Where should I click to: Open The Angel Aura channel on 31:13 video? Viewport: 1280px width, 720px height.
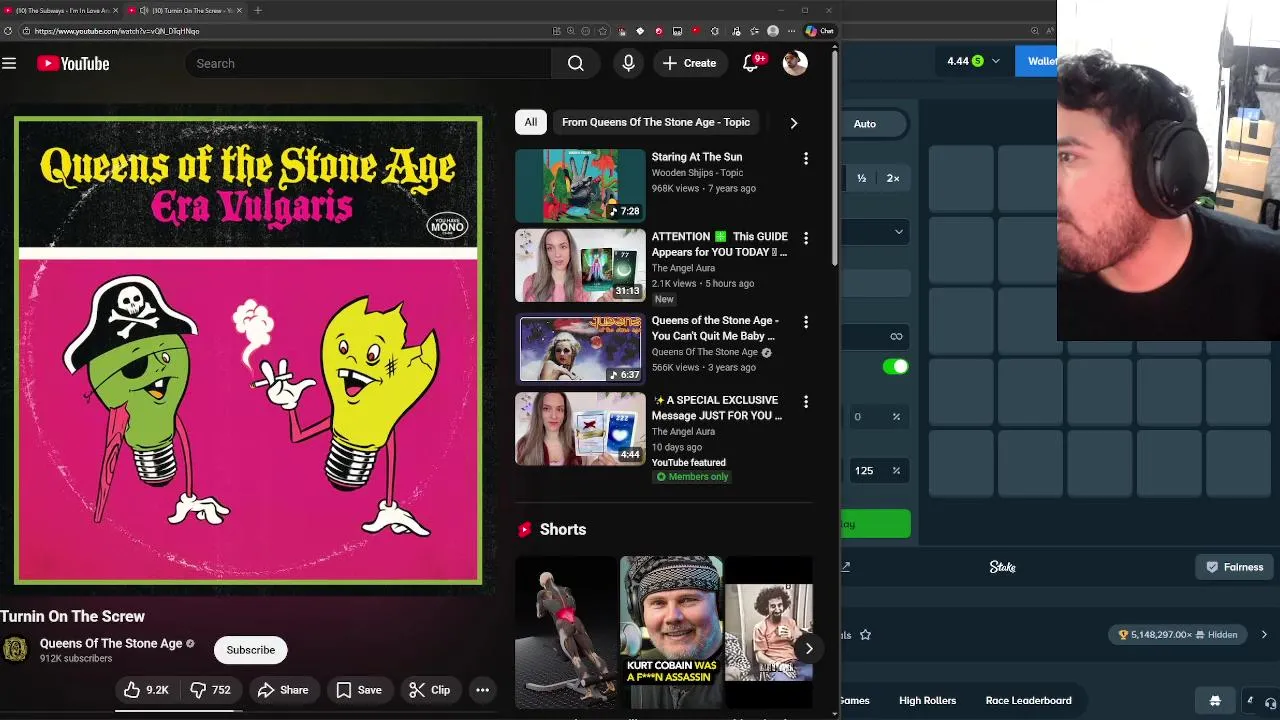tap(683, 268)
